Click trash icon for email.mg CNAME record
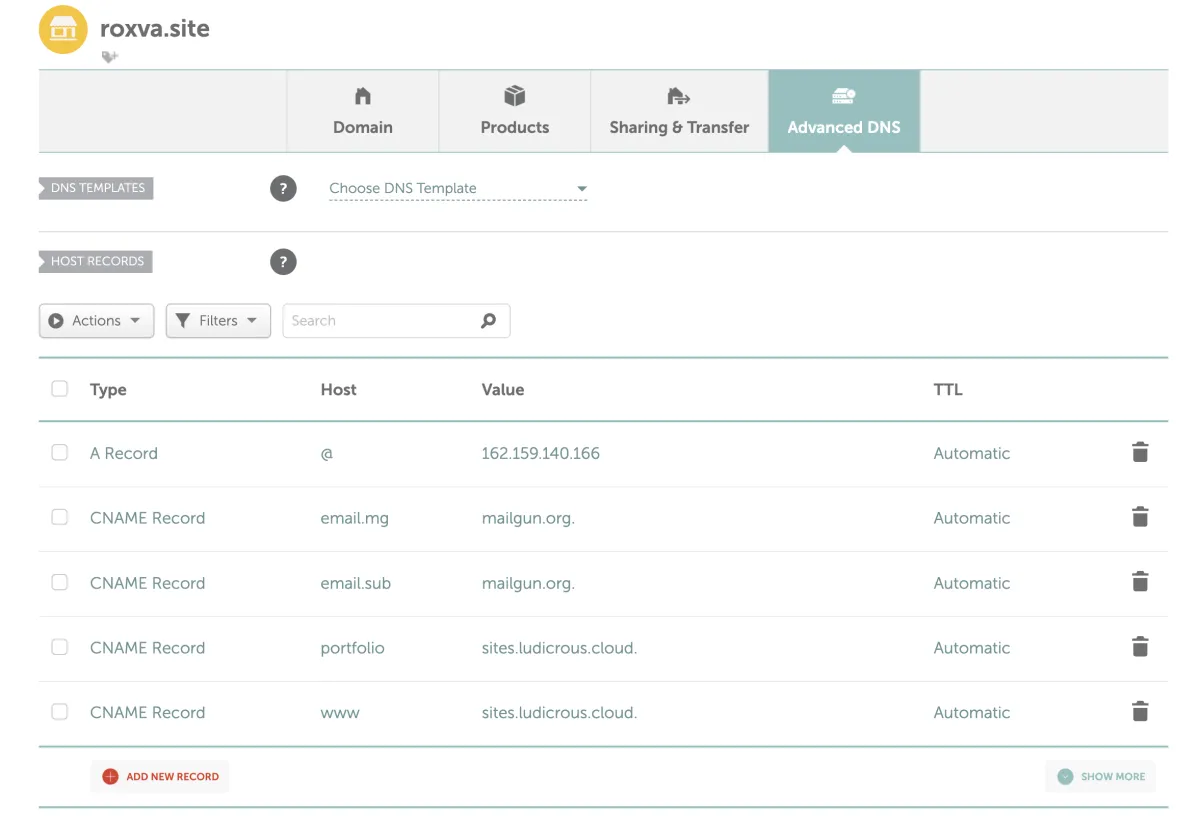The width and height of the screenshot is (1200, 820). (x=1139, y=518)
